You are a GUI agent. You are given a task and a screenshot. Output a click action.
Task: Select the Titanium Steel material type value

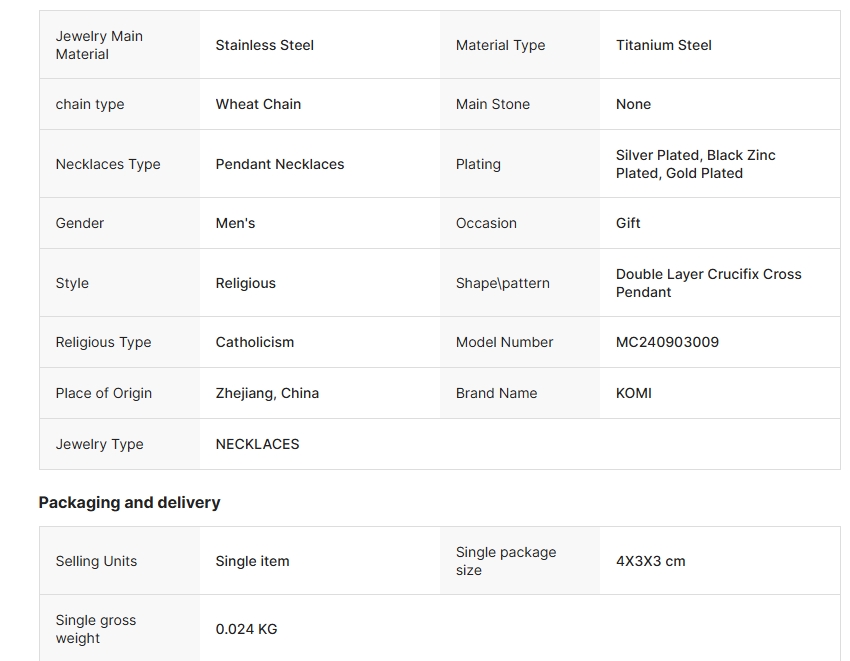coord(664,45)
